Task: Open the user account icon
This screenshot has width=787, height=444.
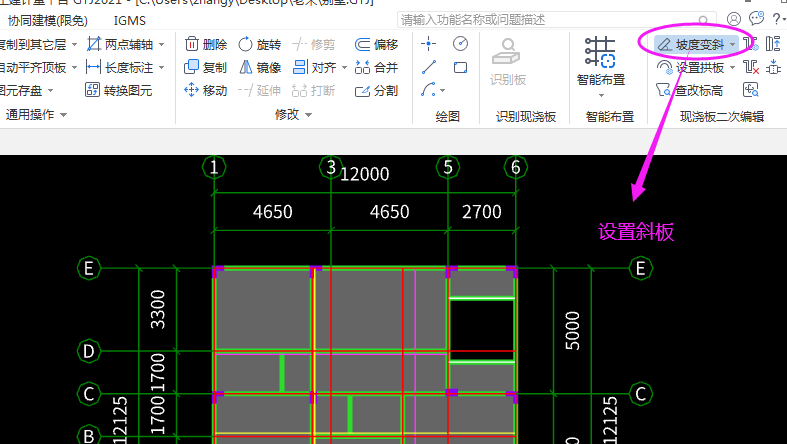Action: 734,19
